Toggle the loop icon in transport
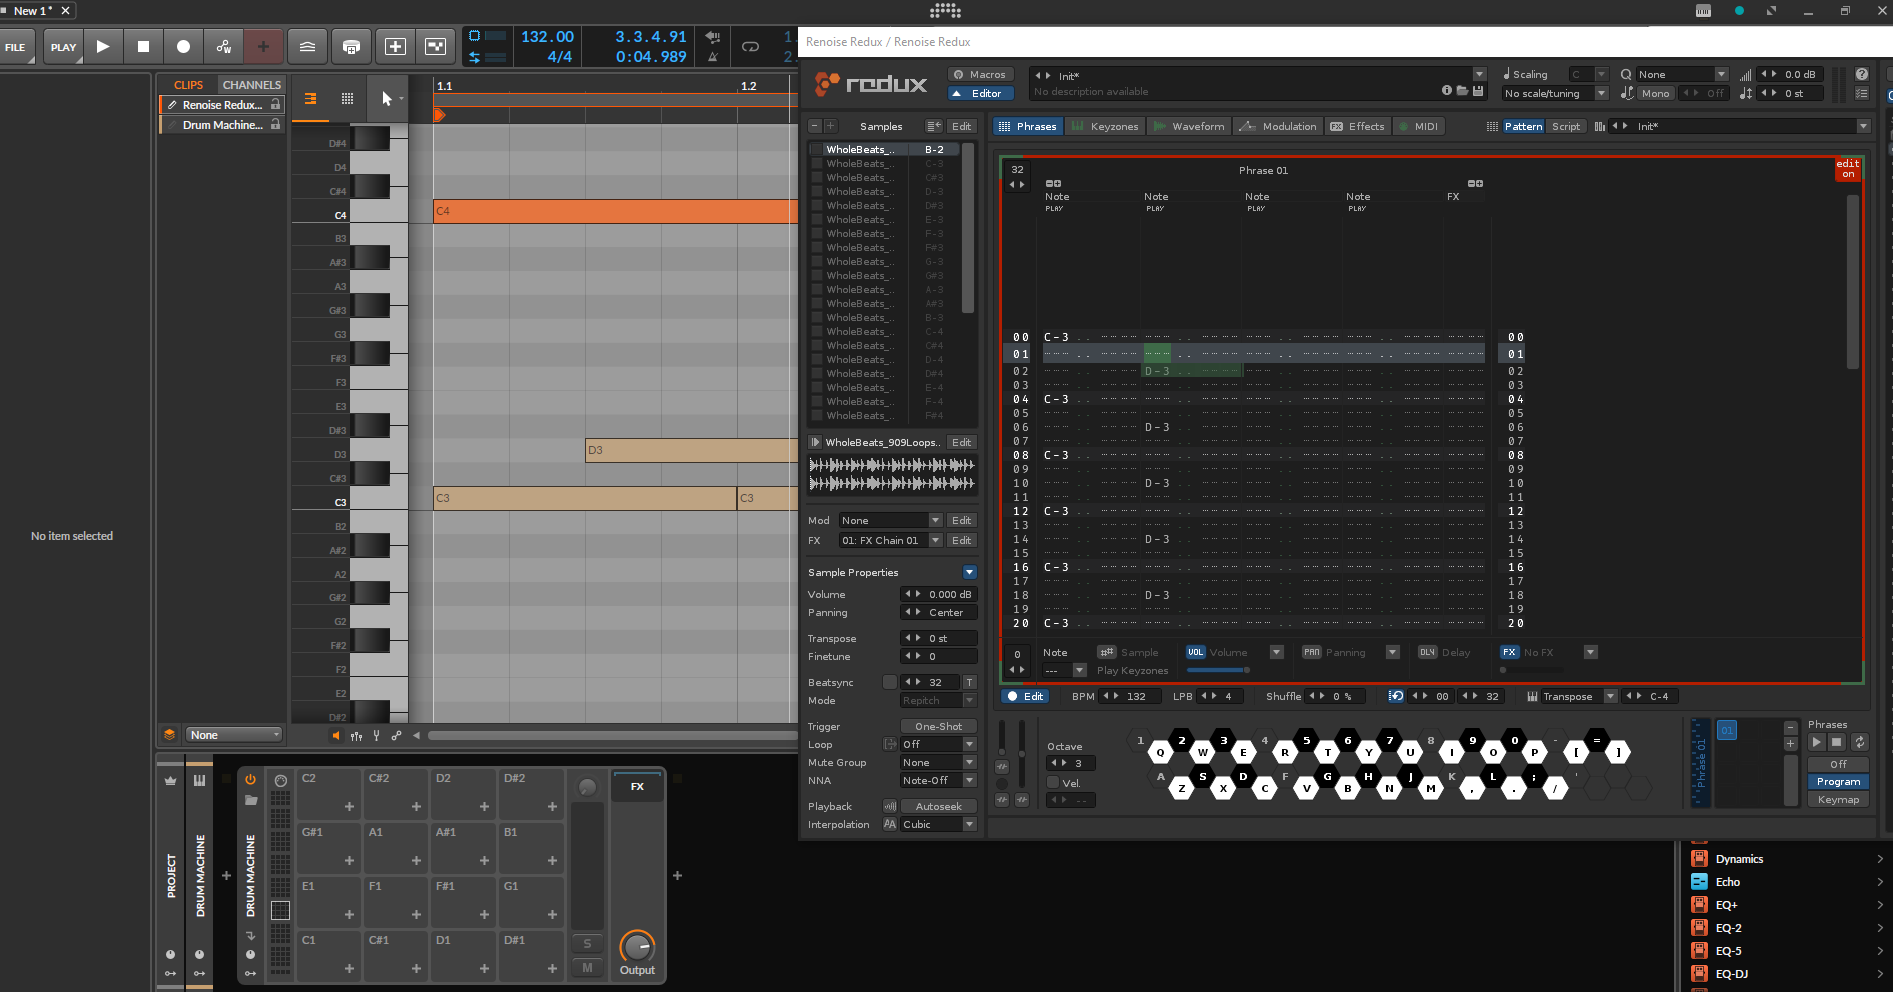Viewport: 1893px width, 992px height. pyautogui.click(x=750, y=47)
